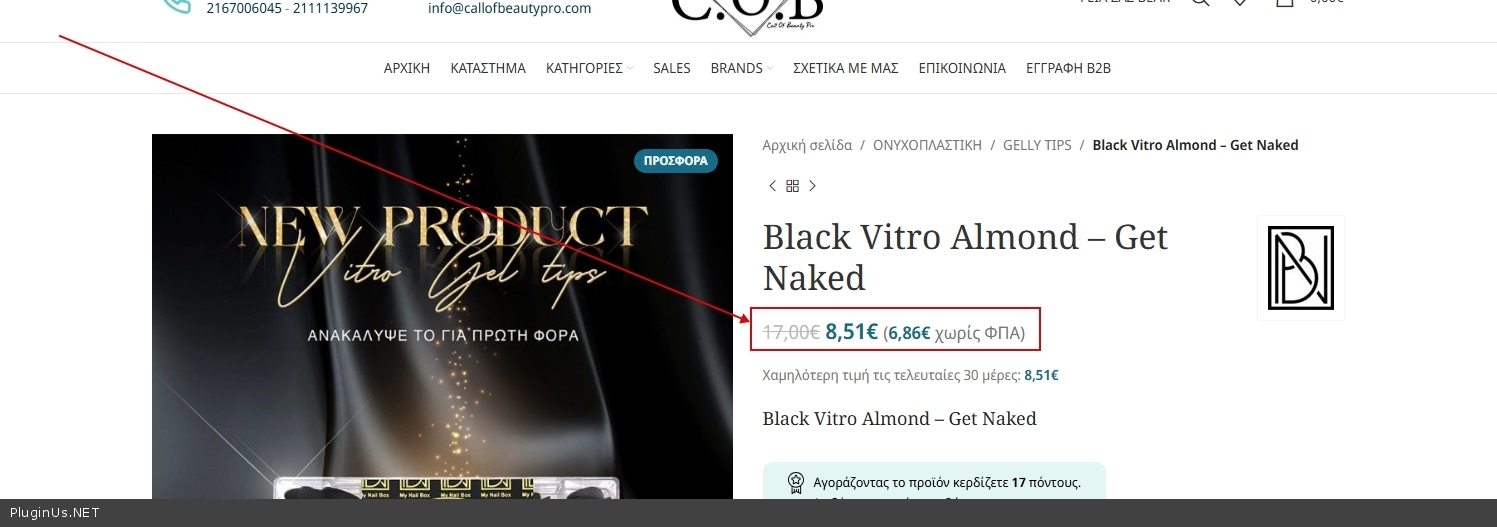Image resolution: width=1497 pixels, height=527 pixels.
Task: Open the back-to-products grid icon
Action: (792, 186)
